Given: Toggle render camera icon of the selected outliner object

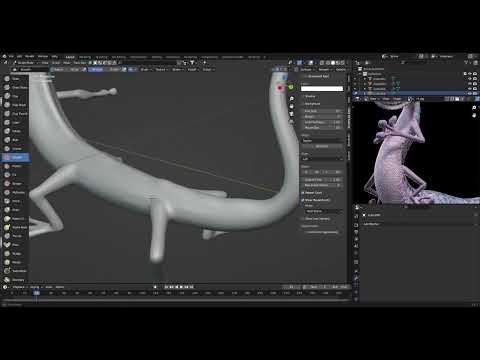Looking at the screenshot, I should (475, 93).
